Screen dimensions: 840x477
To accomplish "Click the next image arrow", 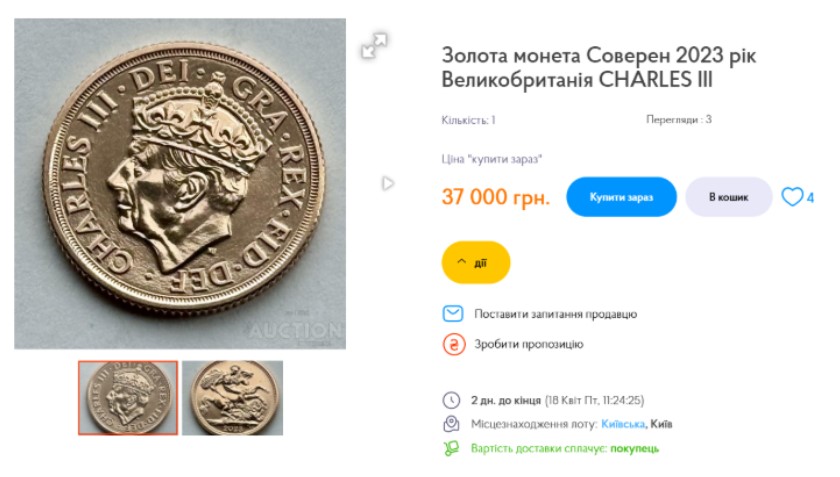I will click(388, 184).
